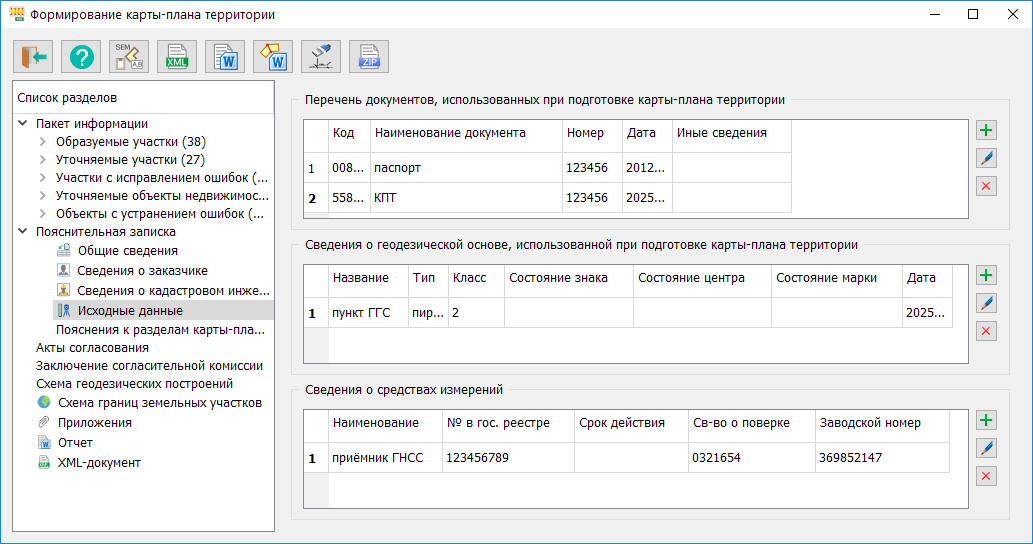Viewport: 1033px width, 544px height.
Task: Open help with the question mark icon
Action: pos(81,58)
